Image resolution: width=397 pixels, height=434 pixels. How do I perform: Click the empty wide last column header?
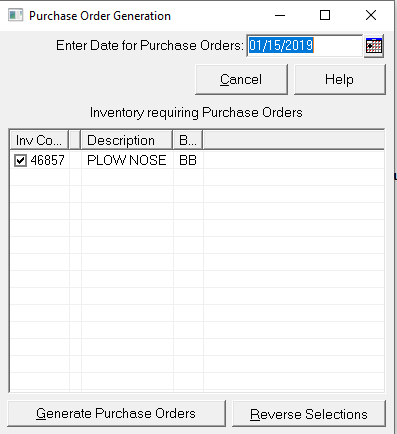294,140
